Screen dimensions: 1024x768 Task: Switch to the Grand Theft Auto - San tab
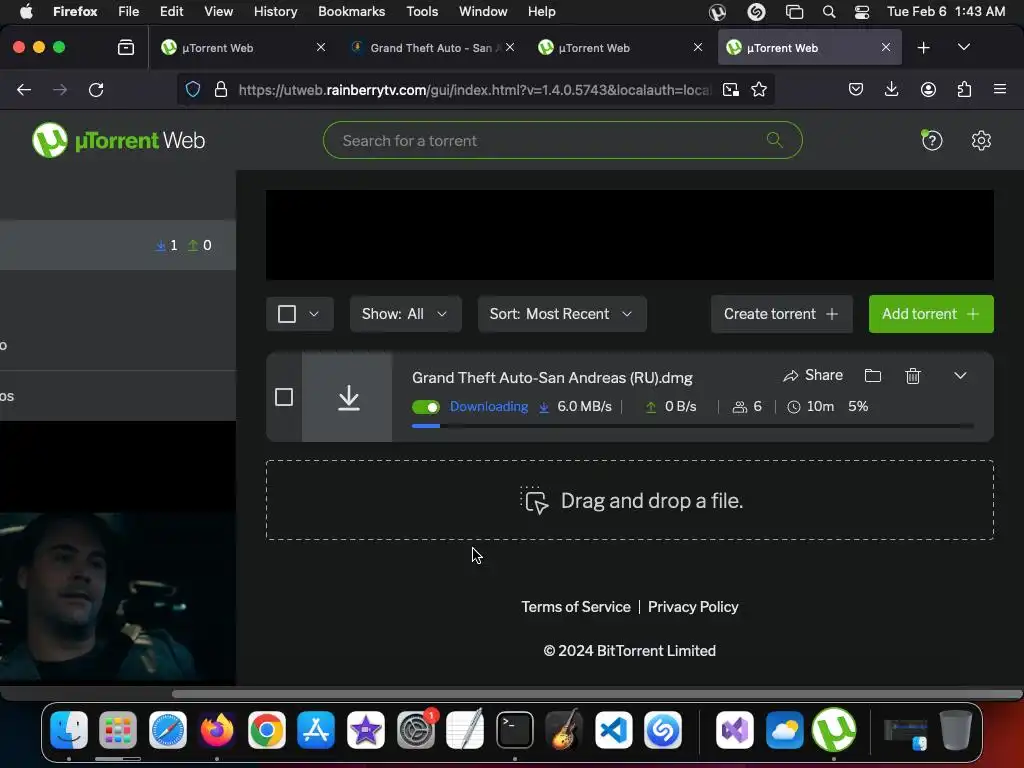click(x=432, y=48)
